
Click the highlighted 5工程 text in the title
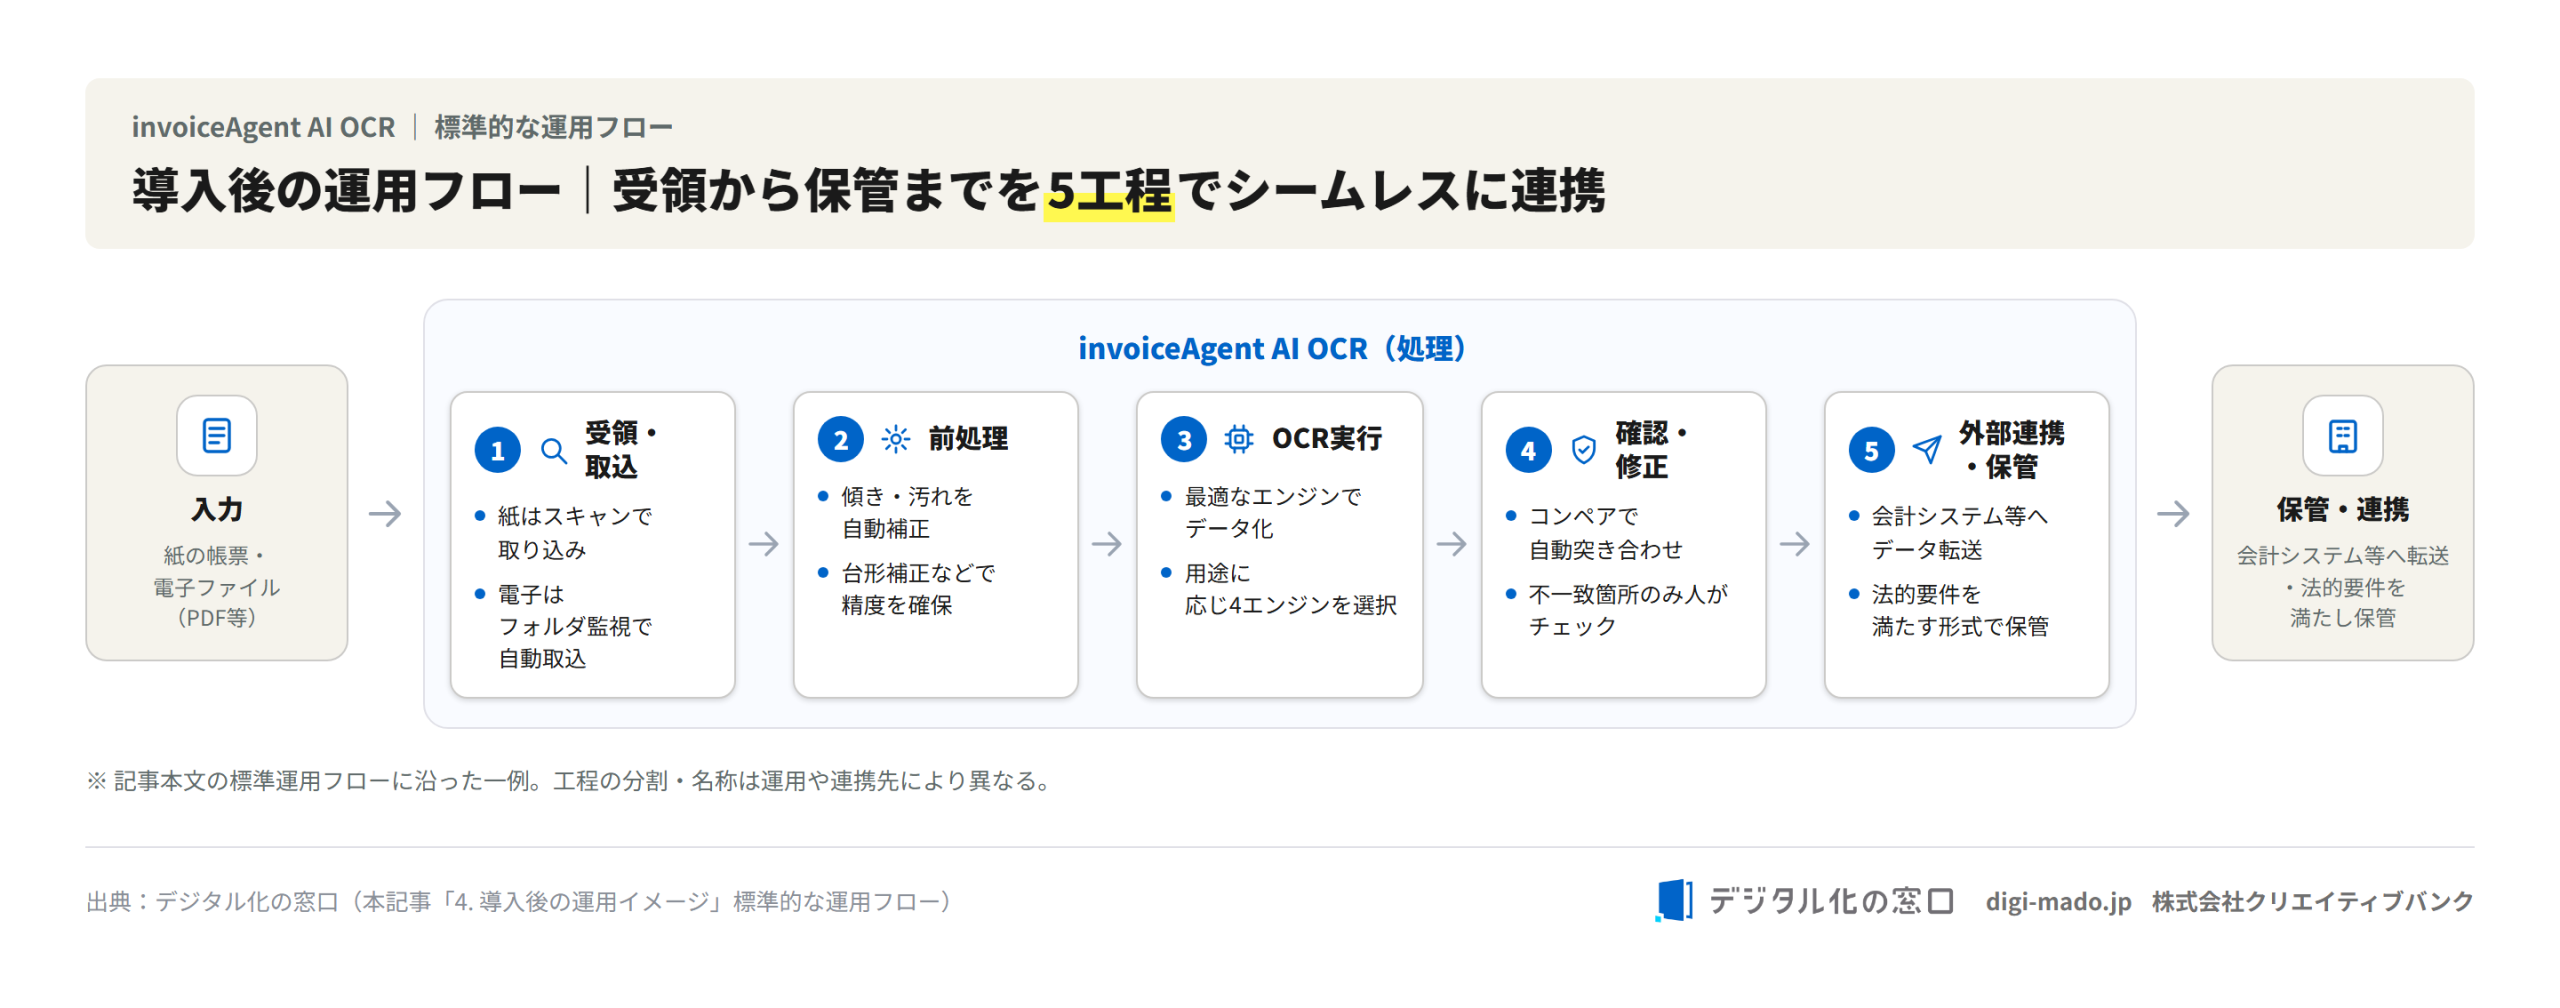click(1109, 191)
